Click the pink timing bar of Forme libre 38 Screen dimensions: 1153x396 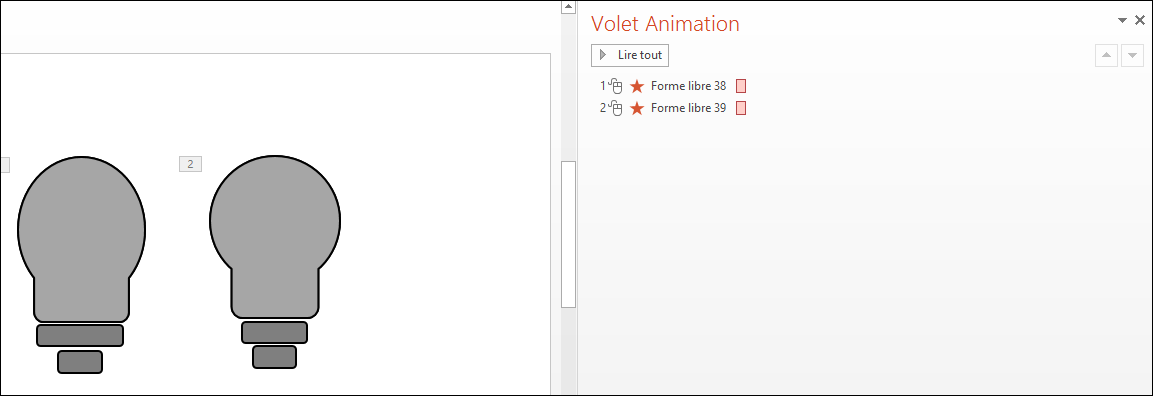click(x=741, y=86)
